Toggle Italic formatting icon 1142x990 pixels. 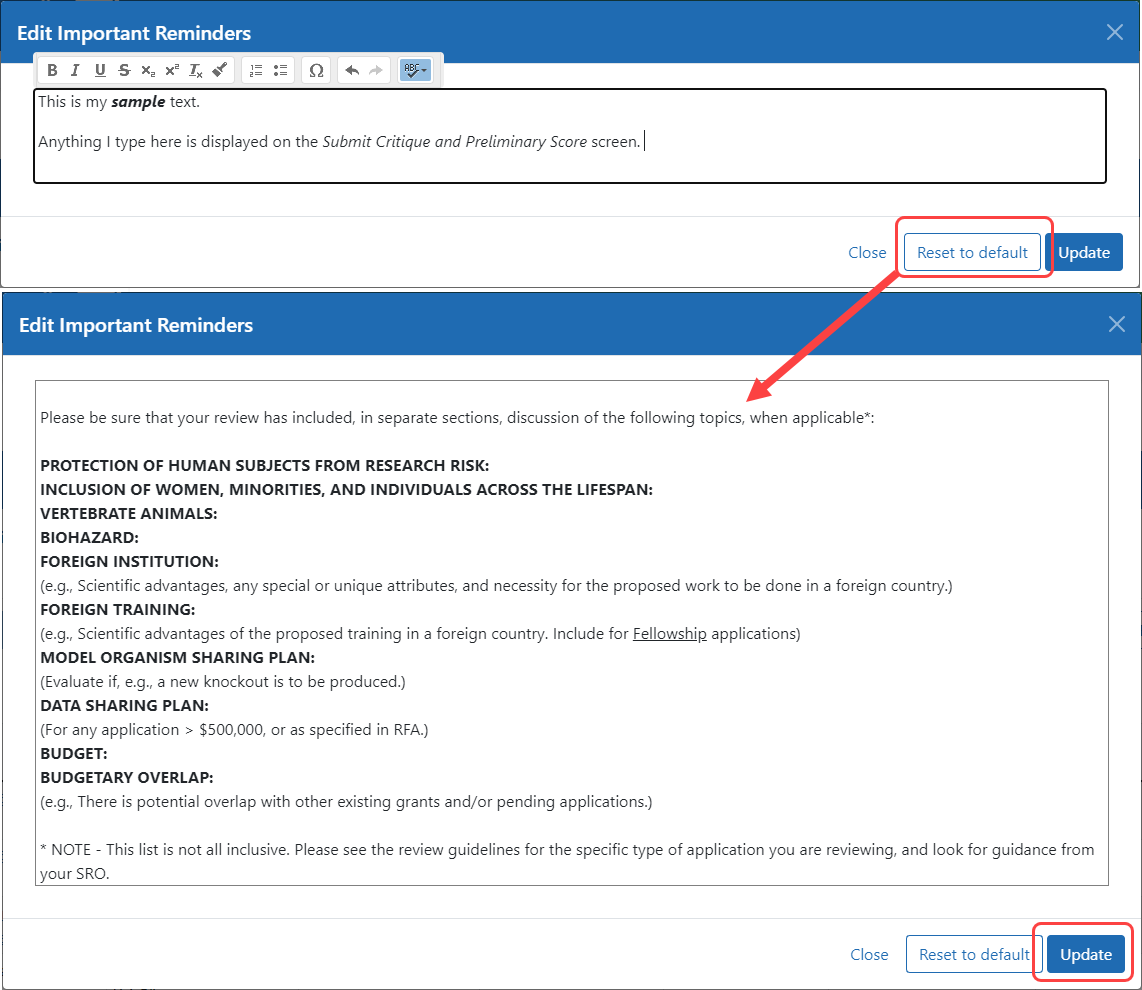point(75,70)
